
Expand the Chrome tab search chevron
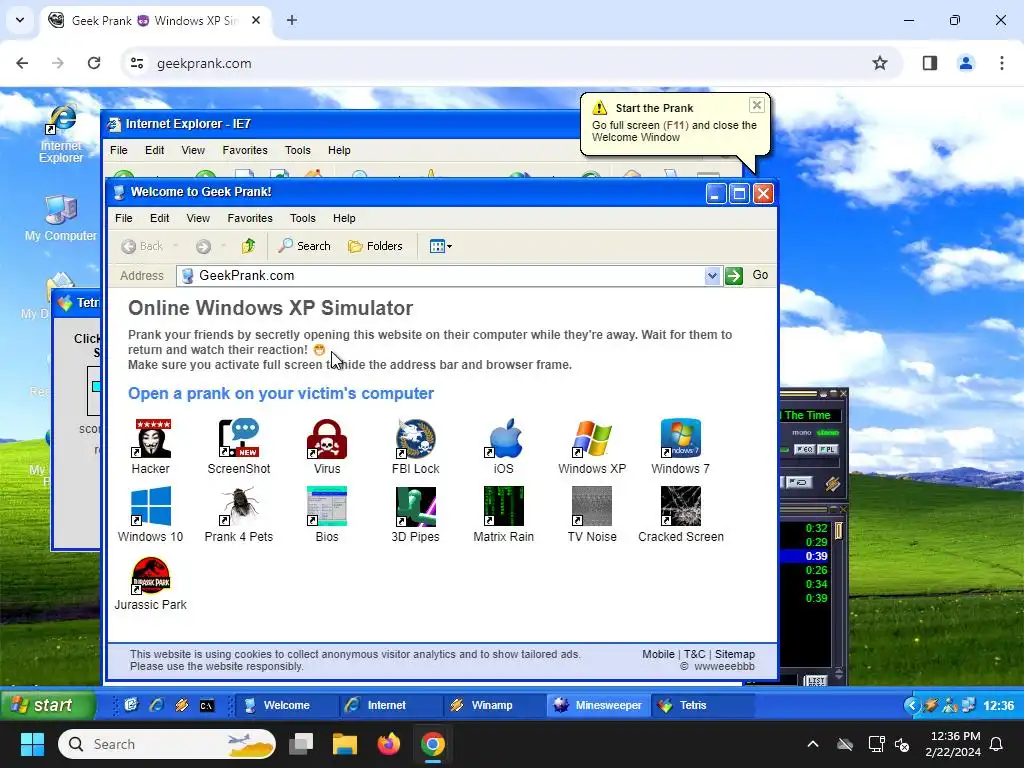point(20,20)
